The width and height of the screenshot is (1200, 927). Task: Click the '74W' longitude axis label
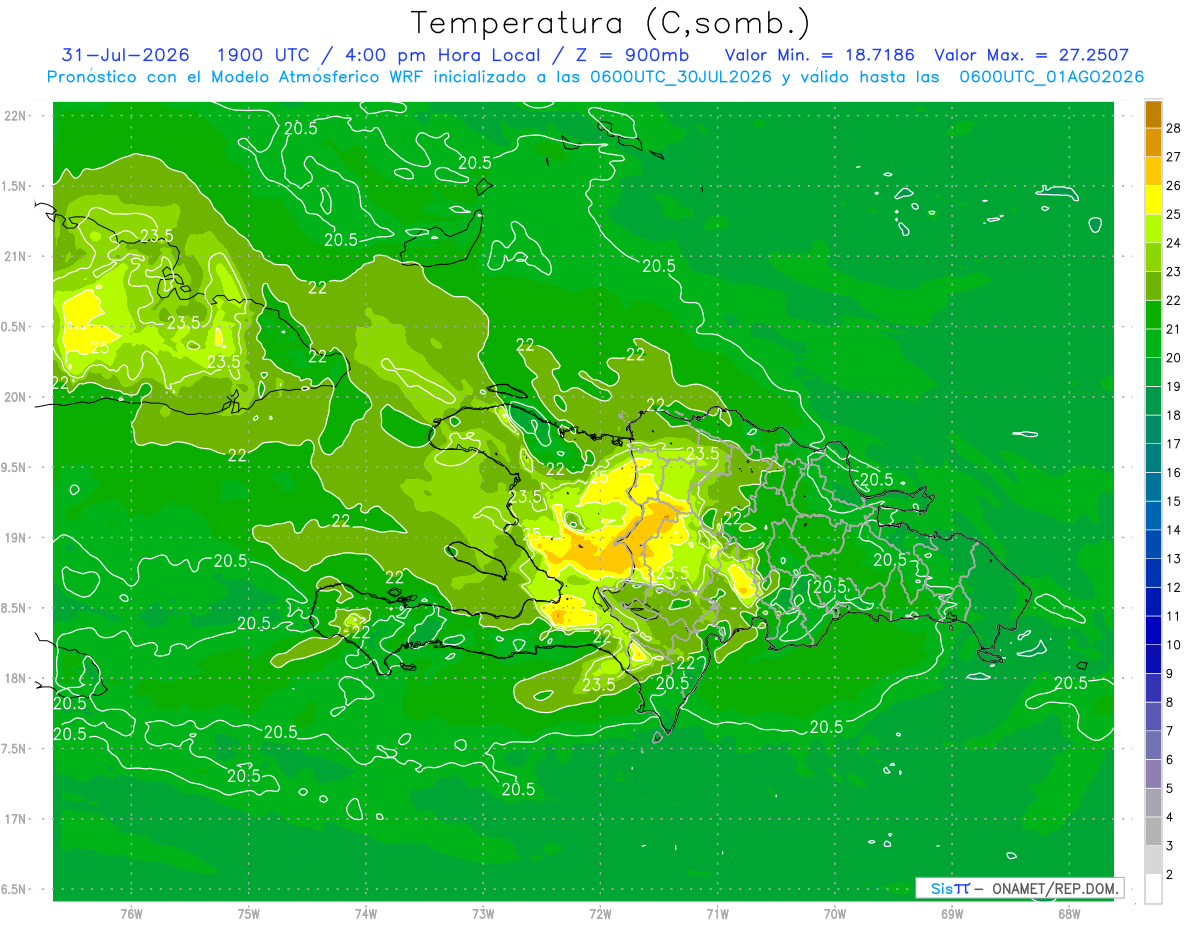366,913
